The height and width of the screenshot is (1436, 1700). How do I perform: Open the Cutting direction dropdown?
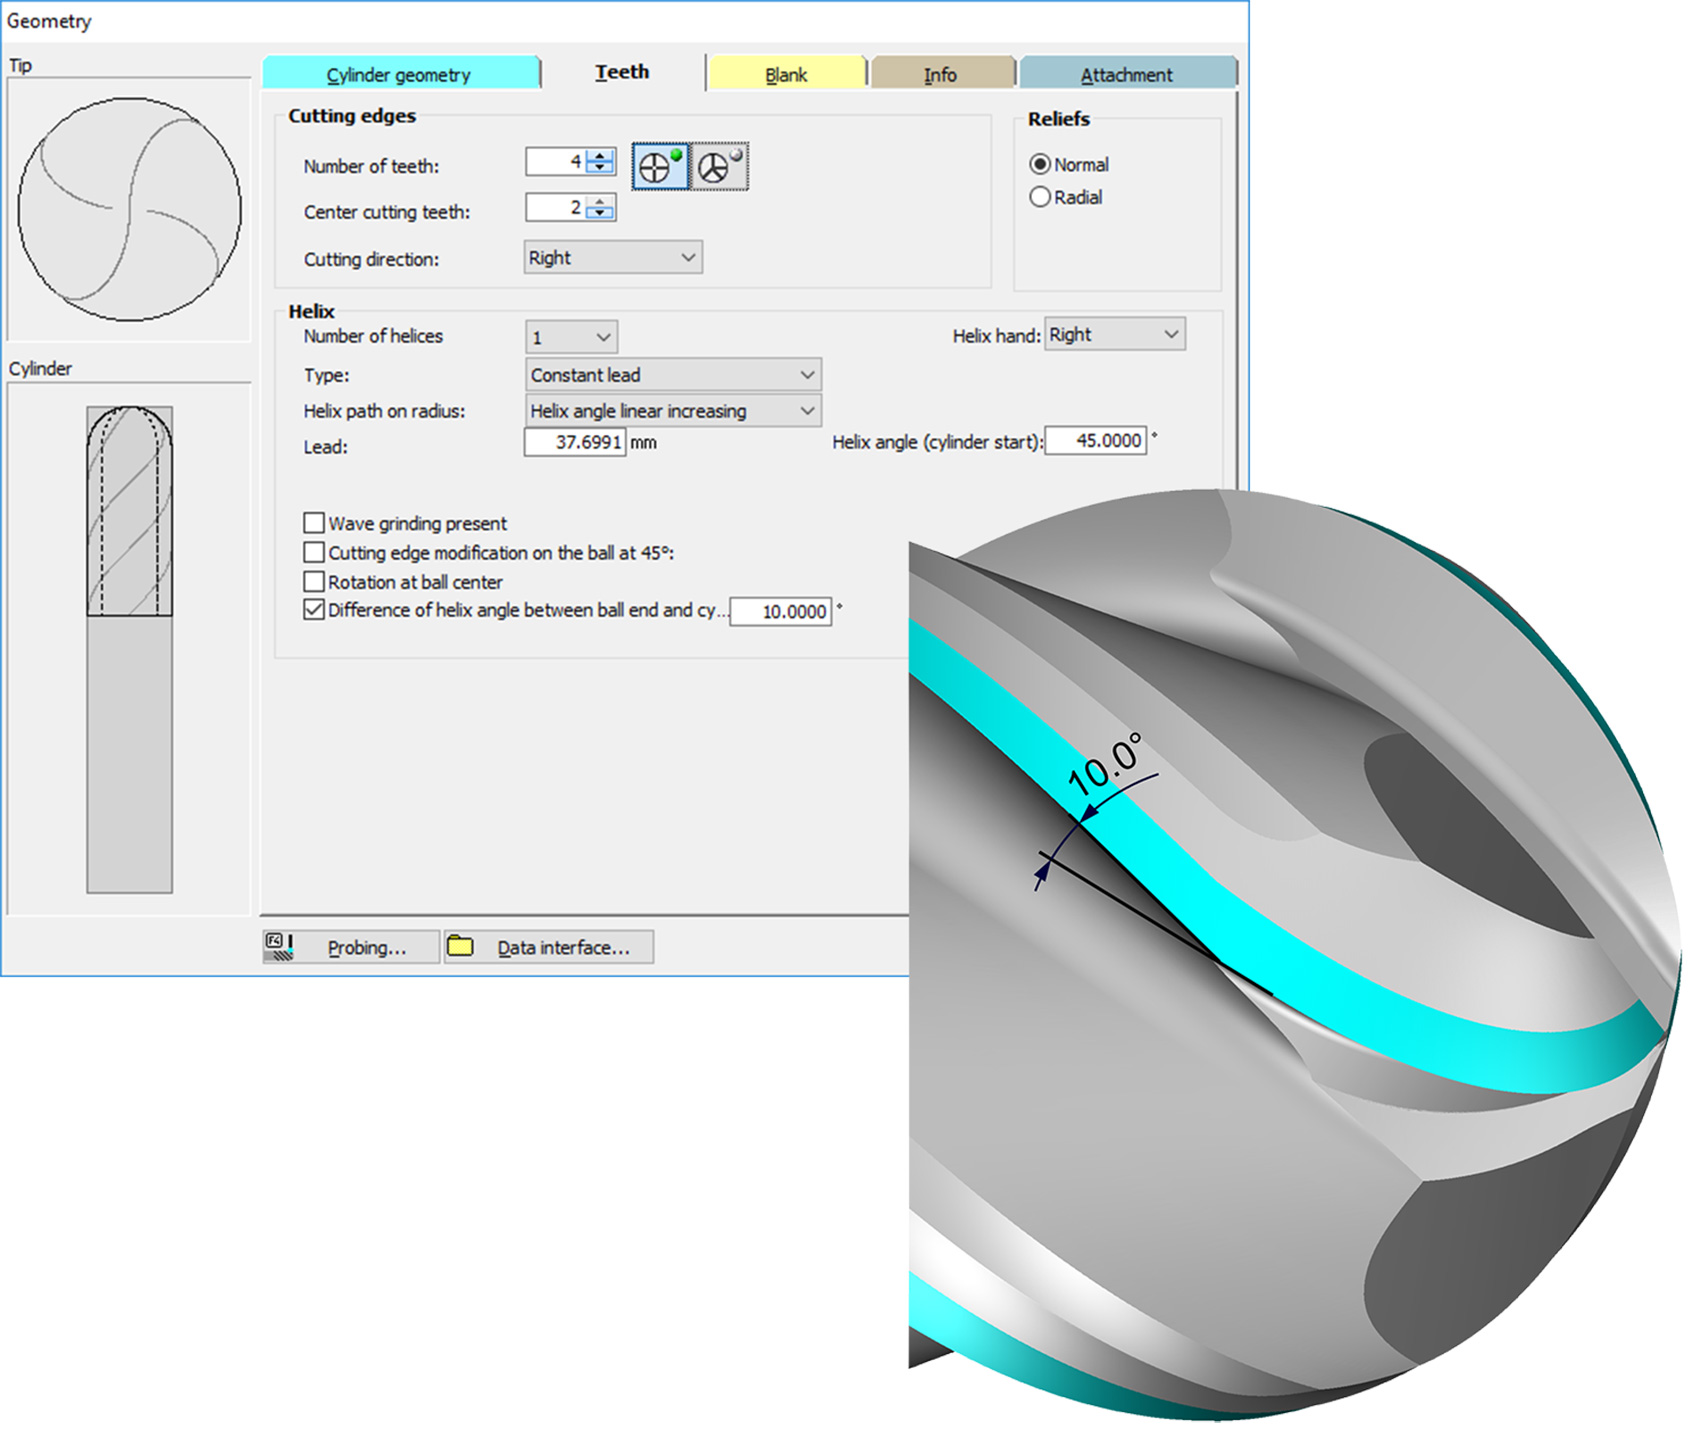tap(612, 258)
